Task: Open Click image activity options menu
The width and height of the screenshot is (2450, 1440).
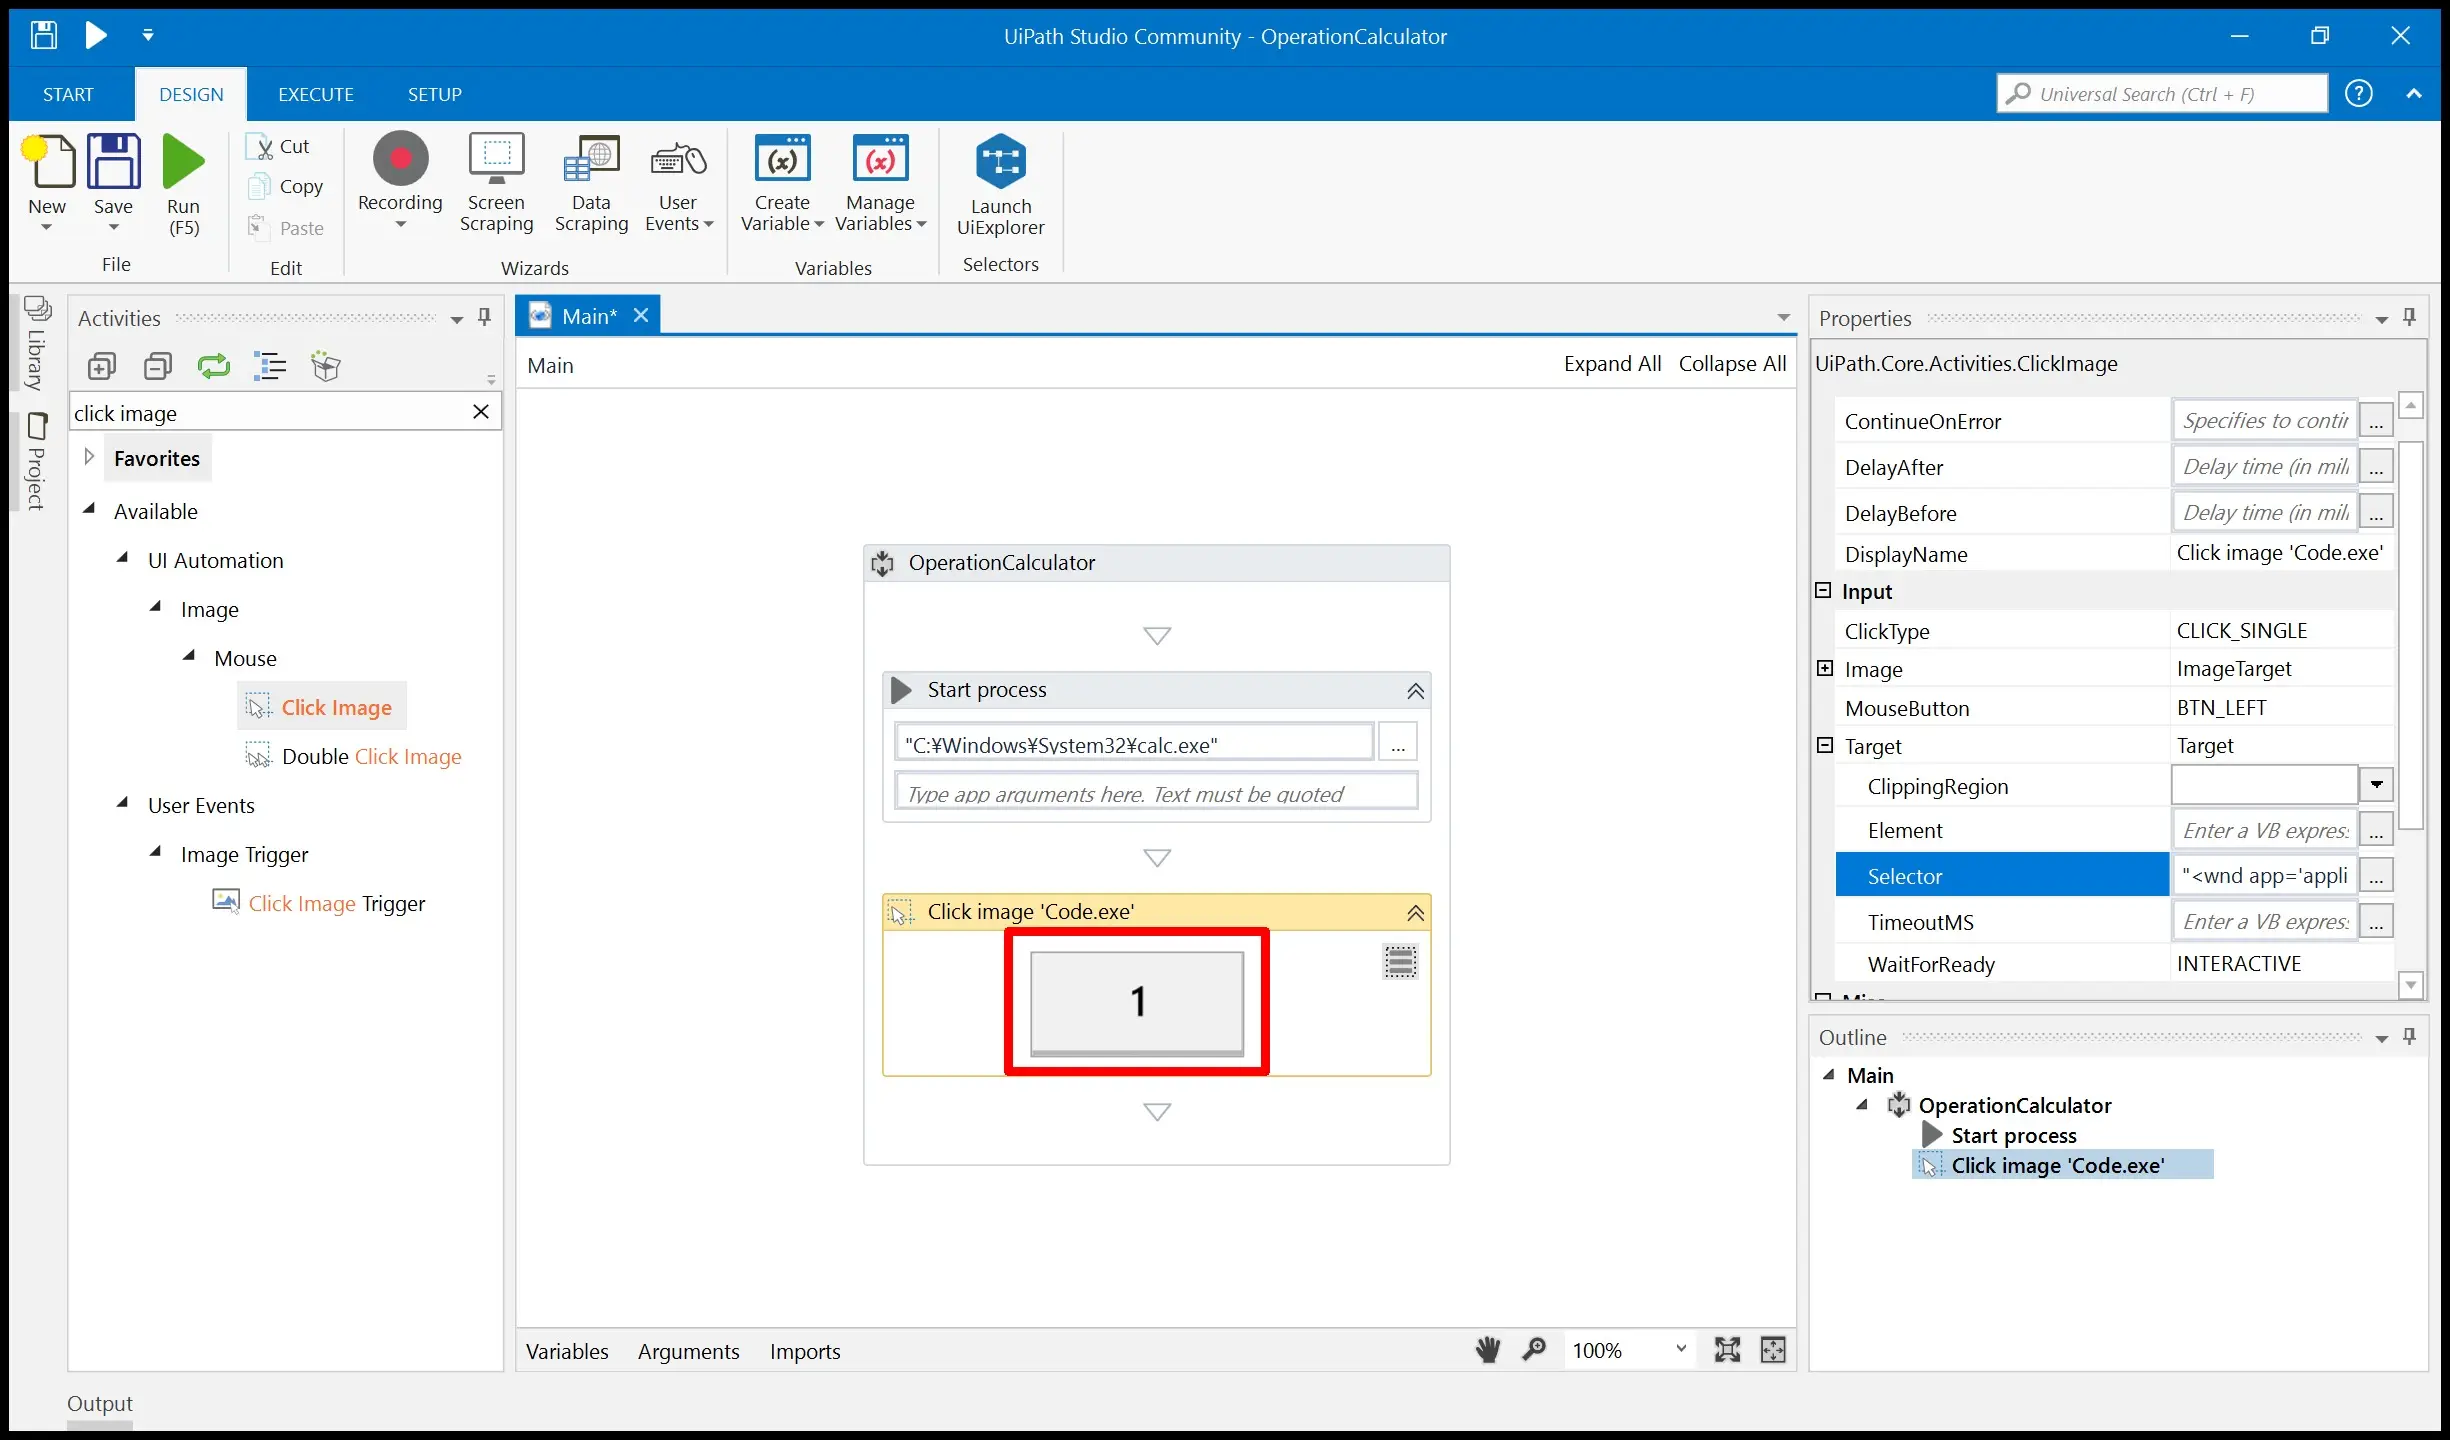Action: pos(1400,962)
